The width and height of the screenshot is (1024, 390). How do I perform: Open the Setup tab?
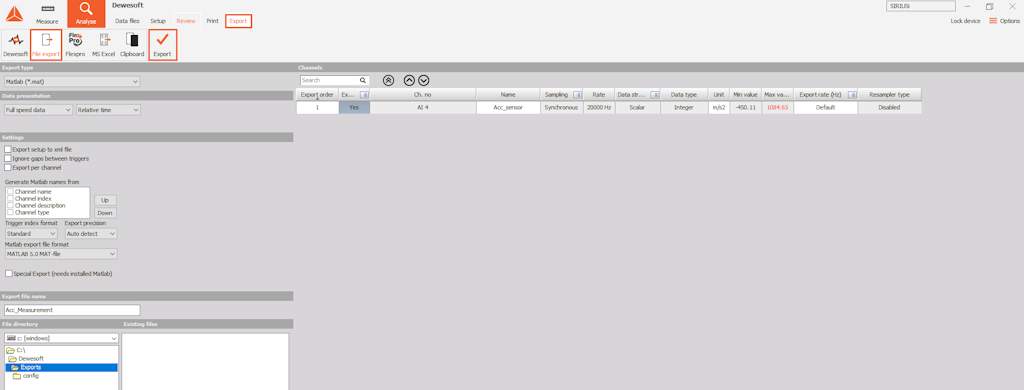(158, 21)
